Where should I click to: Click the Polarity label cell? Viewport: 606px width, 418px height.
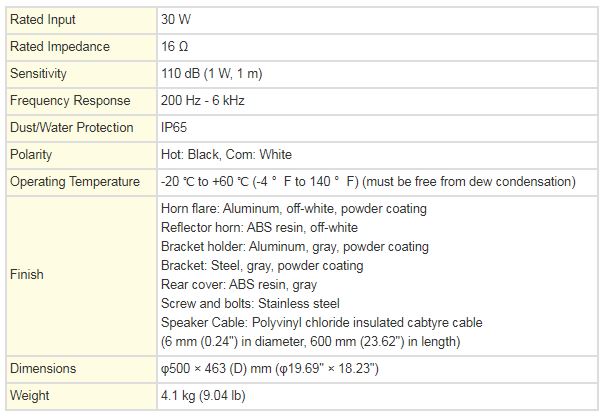[31, 154]
